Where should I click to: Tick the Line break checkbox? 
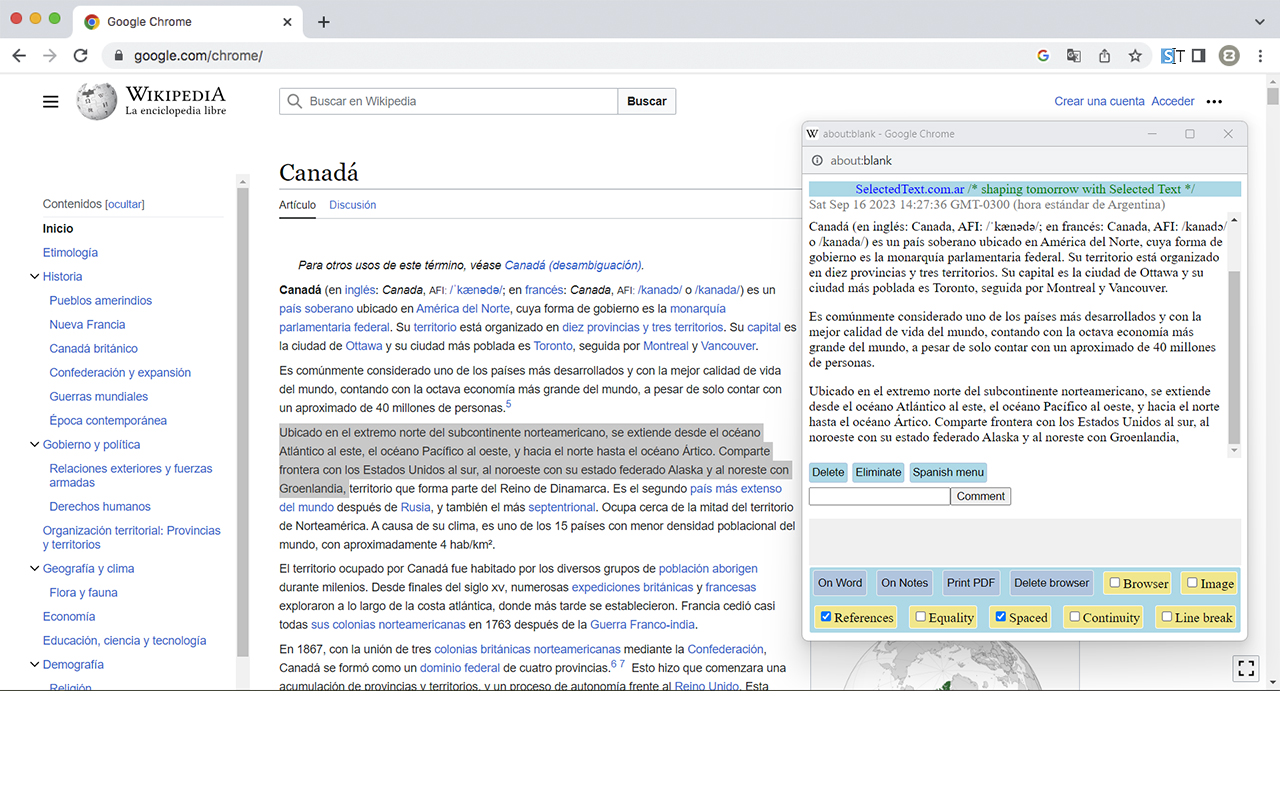click(1166, 616)
